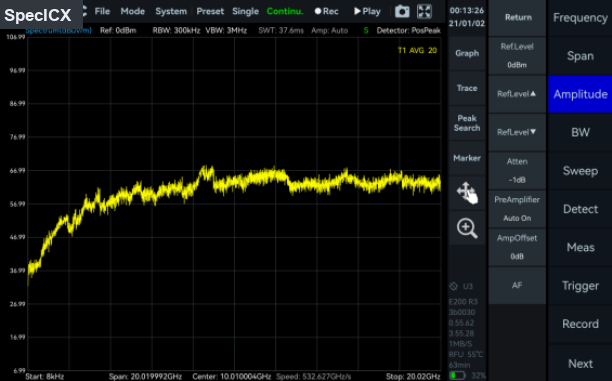612x381 pixels.
Task: Click the Spectrum(dBuV/m) unit label
Action: (x=59, y=31)
